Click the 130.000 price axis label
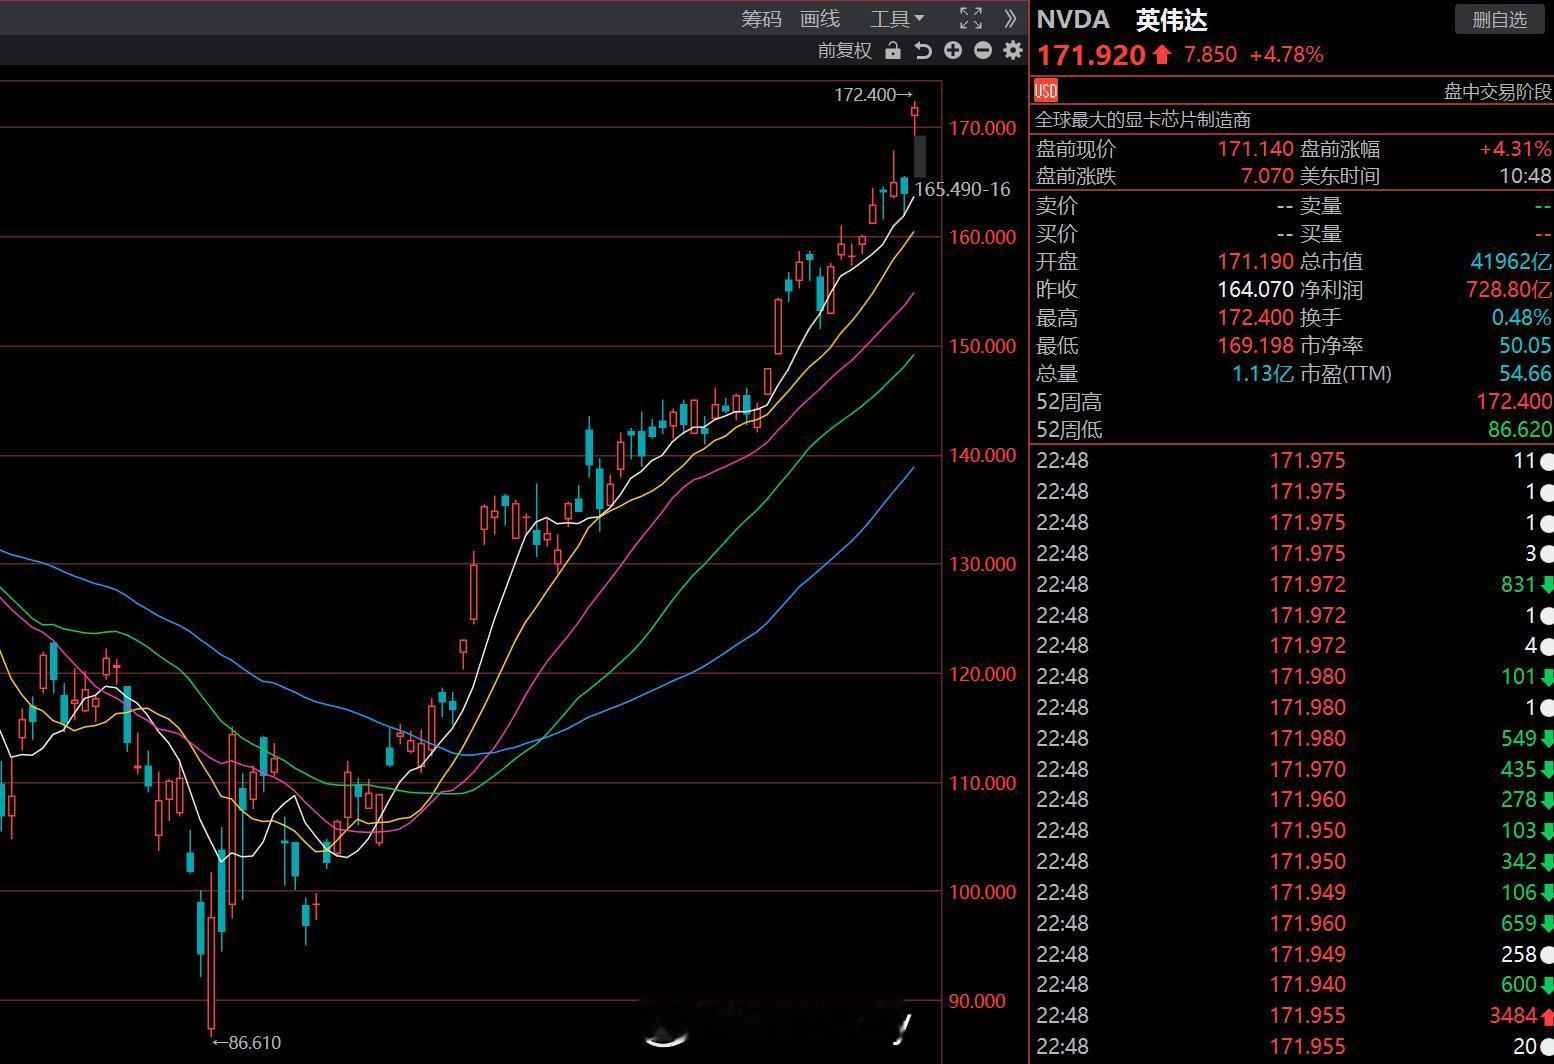The height and width of the screenshot is (1064, 1554). click(x=982, y=564)
